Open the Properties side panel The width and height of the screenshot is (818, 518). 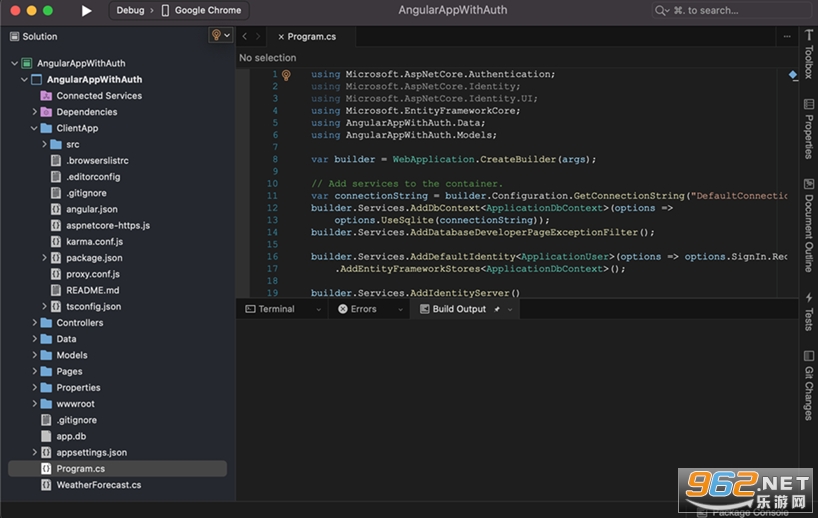809,129
